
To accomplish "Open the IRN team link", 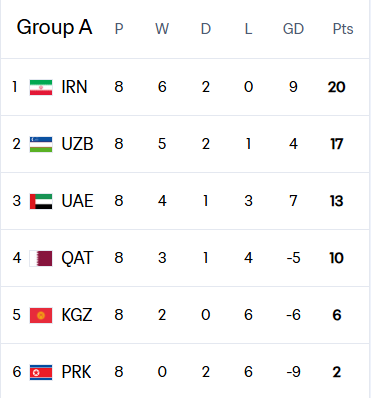I will (x=74, y=87).
